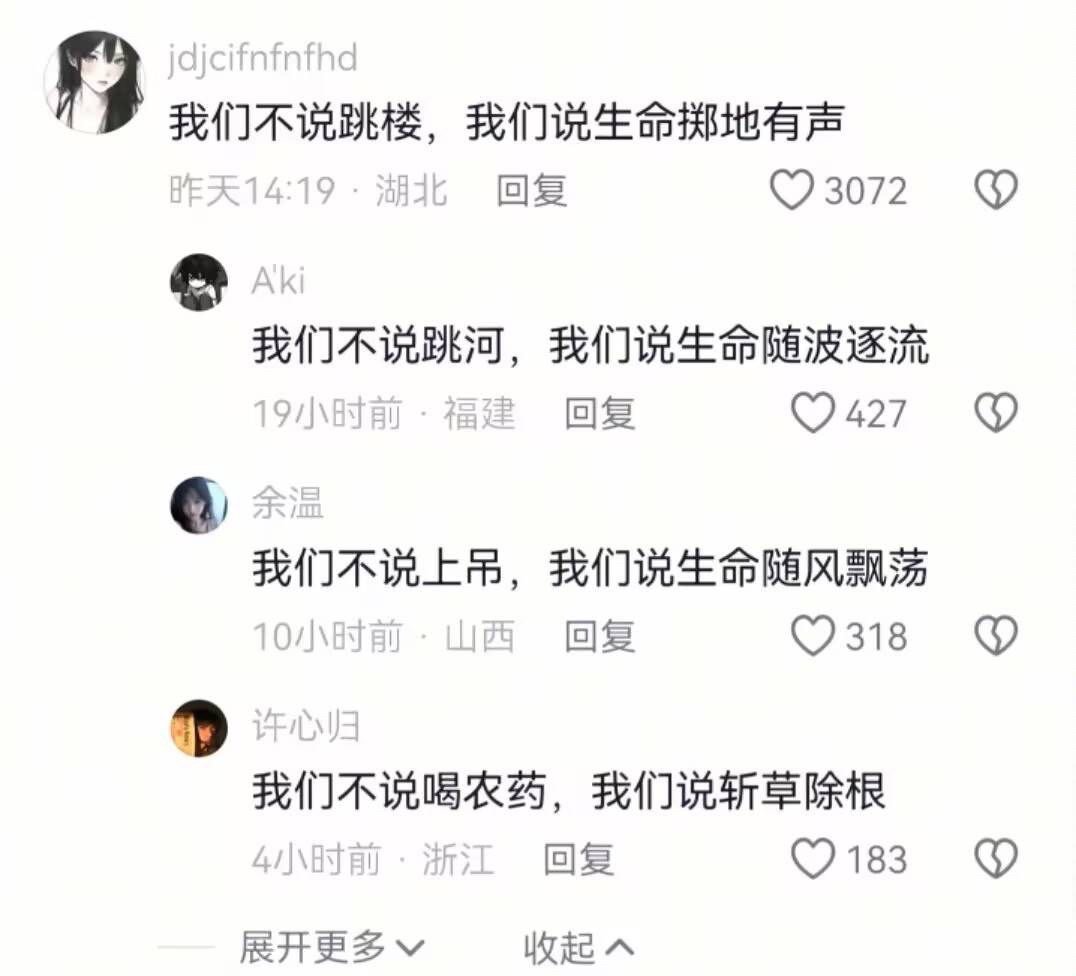
Task: Open username 许心归 profile link
Action: pyautogui.click(x=306, y=725)
